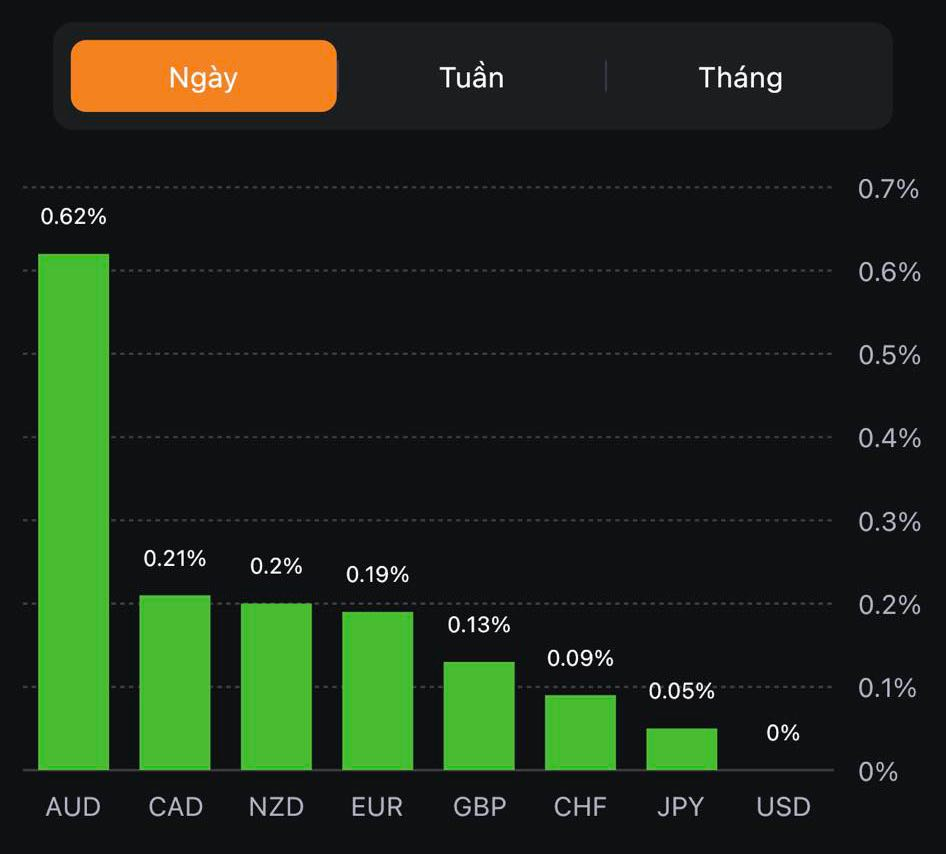Click the JPY bar
This screenshot has width=946, height=854.
[681, 749]
